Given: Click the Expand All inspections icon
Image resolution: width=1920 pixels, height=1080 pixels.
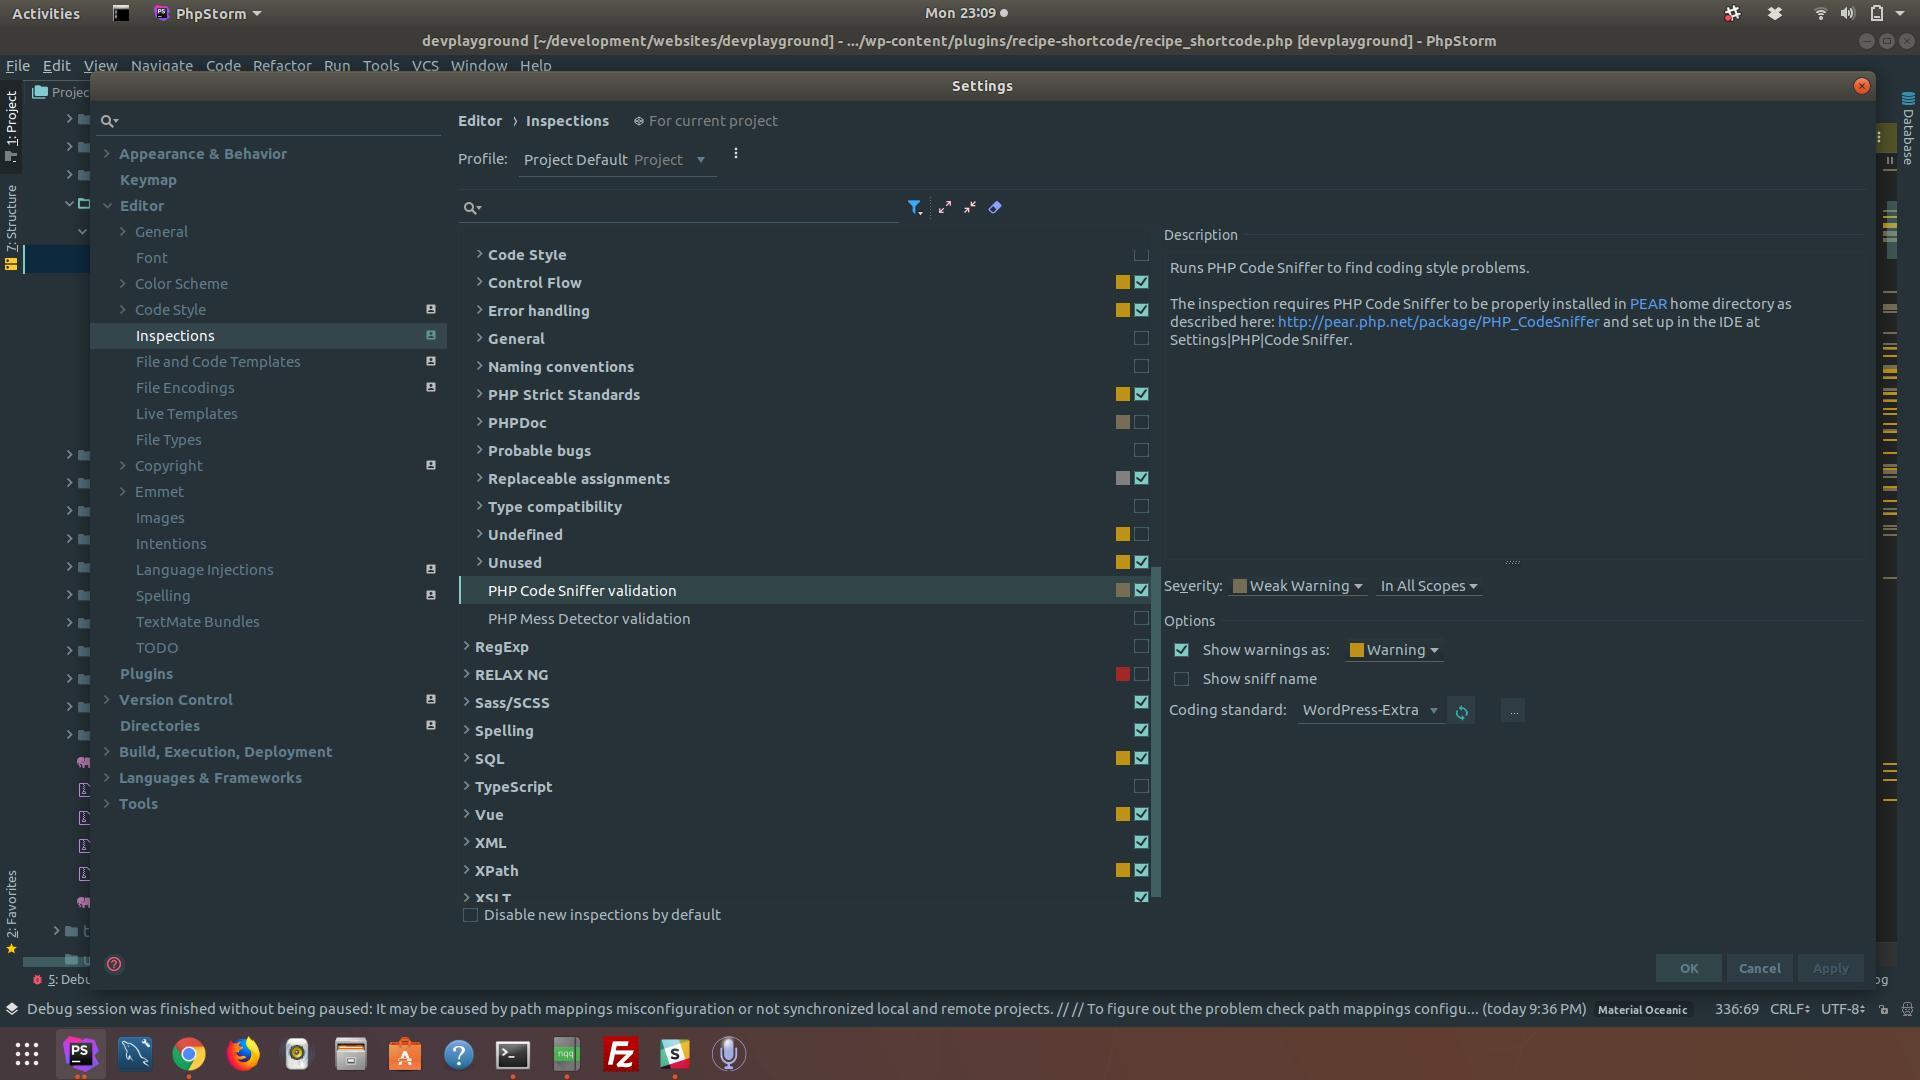Looking at the screenshot, I should (944, 207).
